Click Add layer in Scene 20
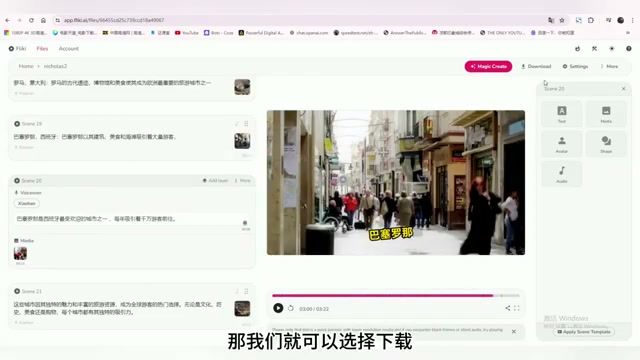This screenshot has height=360, width=640. [x=215, y=180]
